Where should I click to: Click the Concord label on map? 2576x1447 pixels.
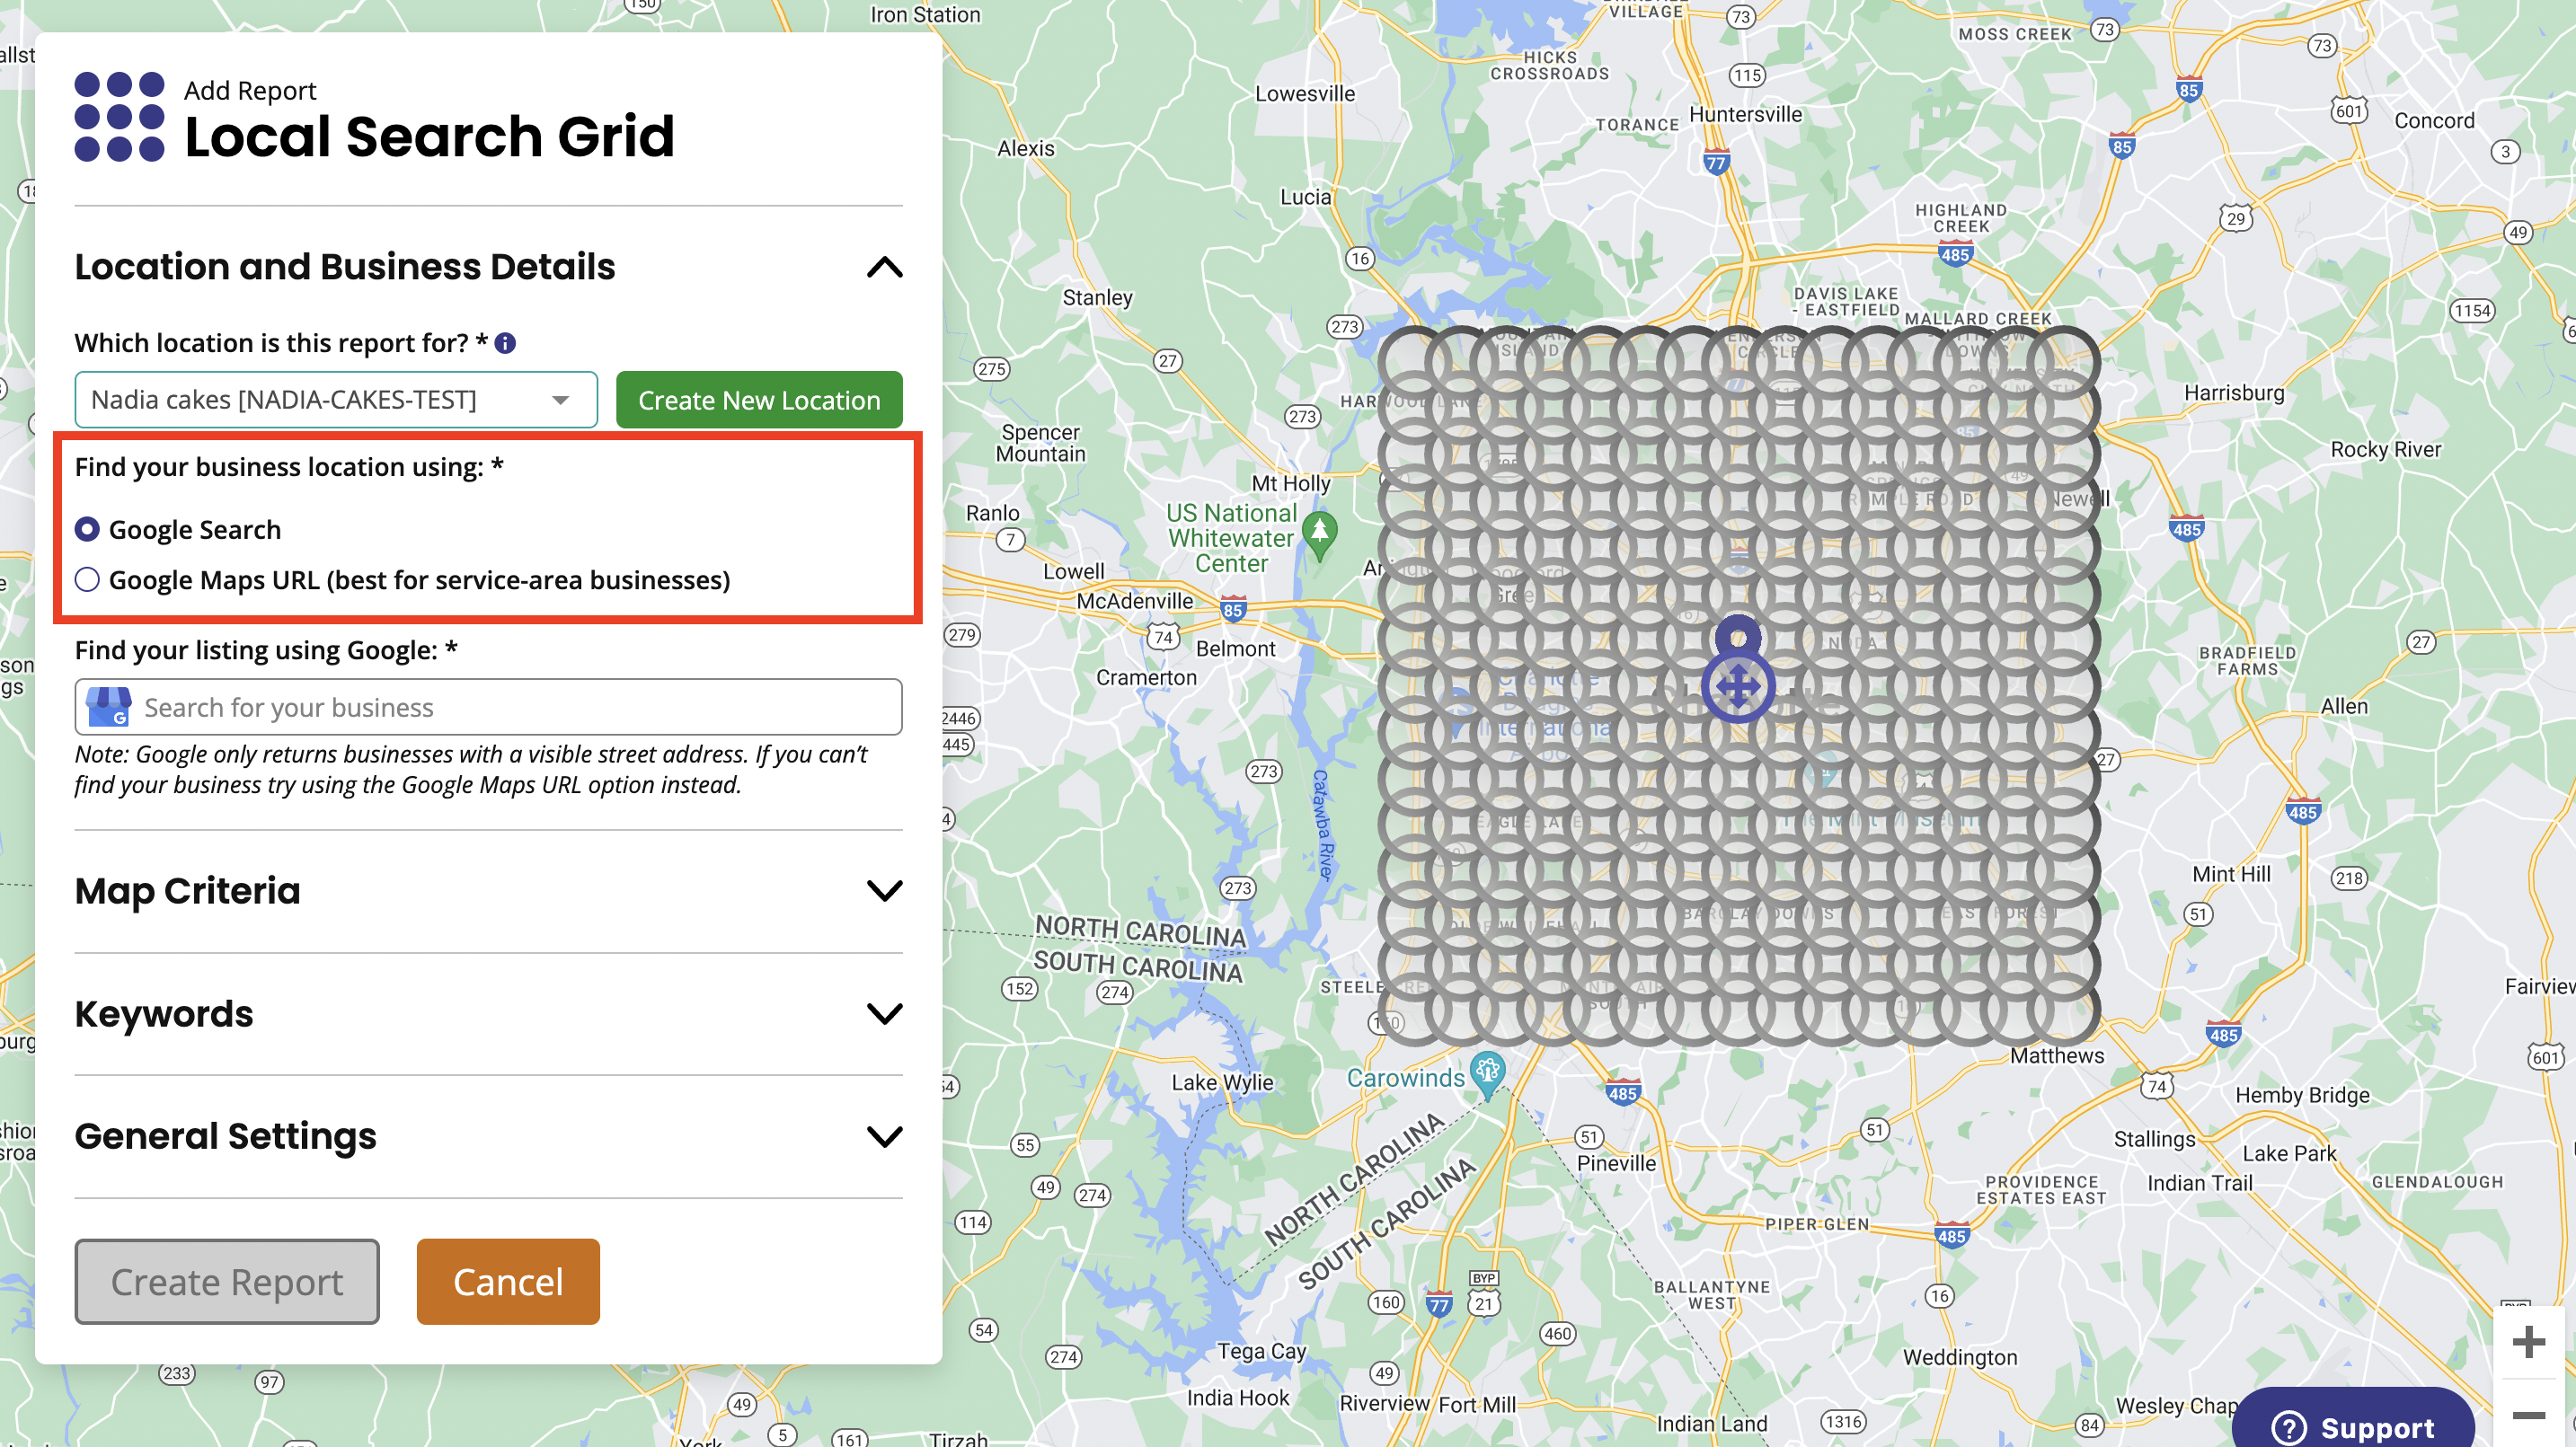point(2434,120)
